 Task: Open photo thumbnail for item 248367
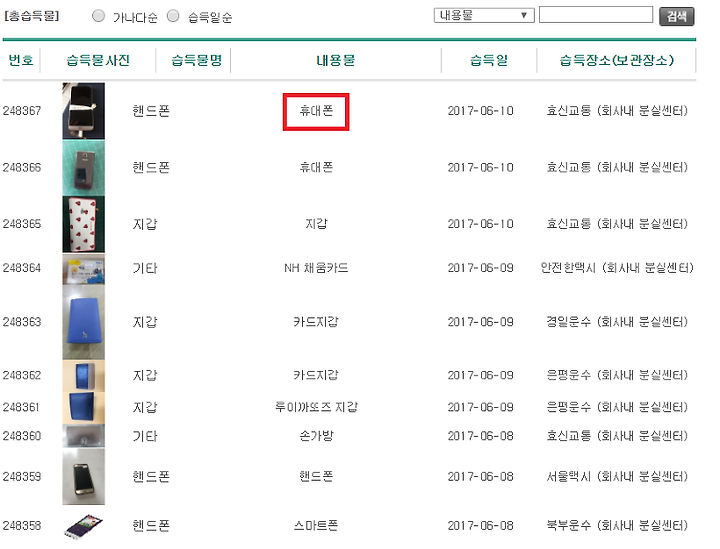(84, 111)
